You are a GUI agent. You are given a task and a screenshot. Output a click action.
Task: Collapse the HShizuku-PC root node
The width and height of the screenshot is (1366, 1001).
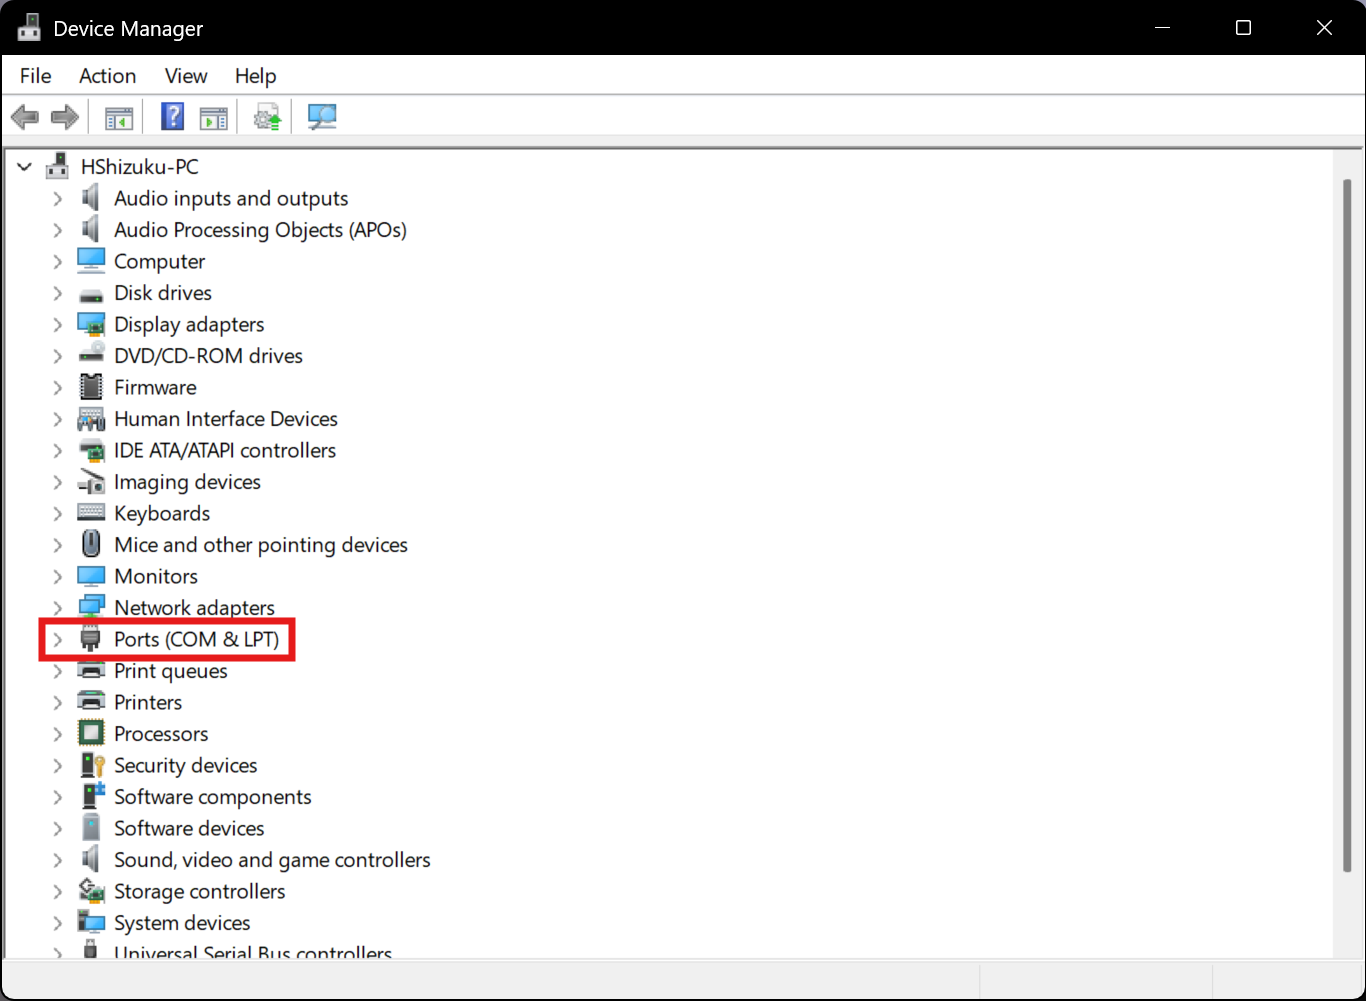coord(25,167)
